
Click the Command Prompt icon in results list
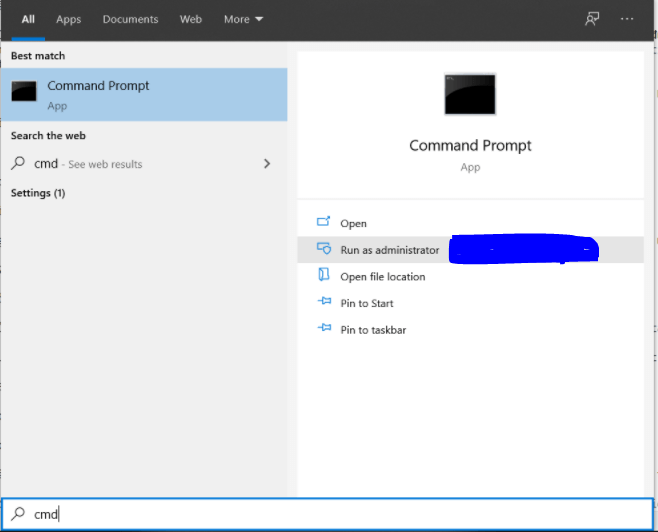pyautogui.click(x=24, y=91)
